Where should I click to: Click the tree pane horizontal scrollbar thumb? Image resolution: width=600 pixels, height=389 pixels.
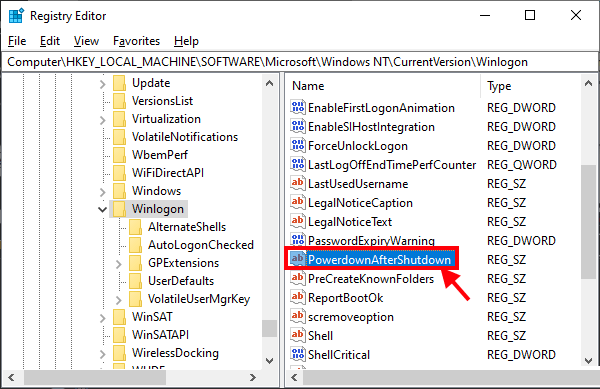click(95, 378)
